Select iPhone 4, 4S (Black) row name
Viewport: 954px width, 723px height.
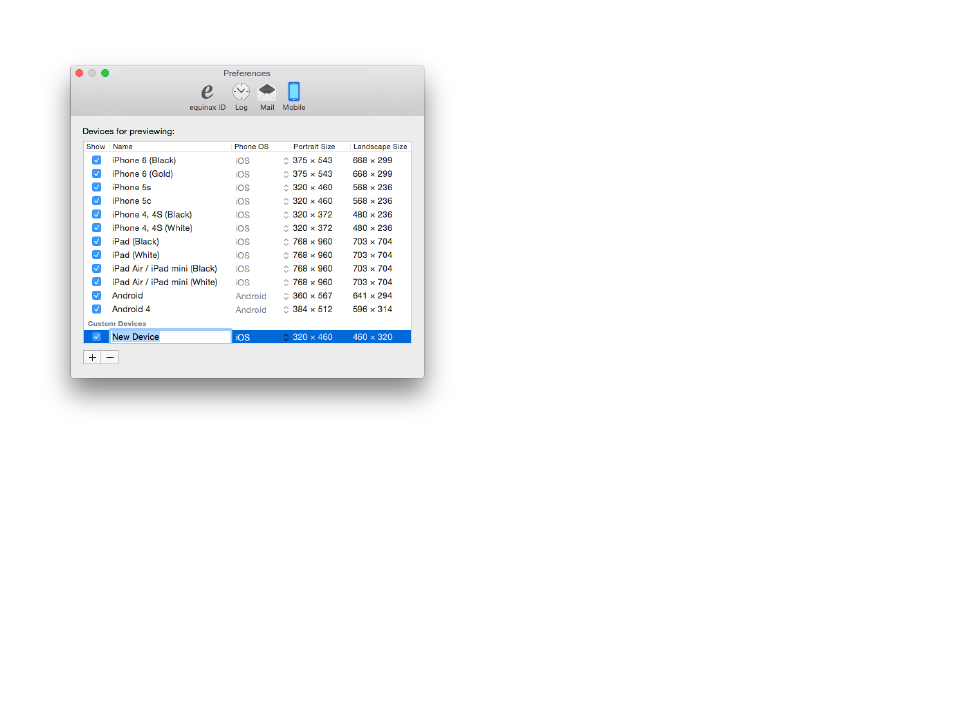152,214
